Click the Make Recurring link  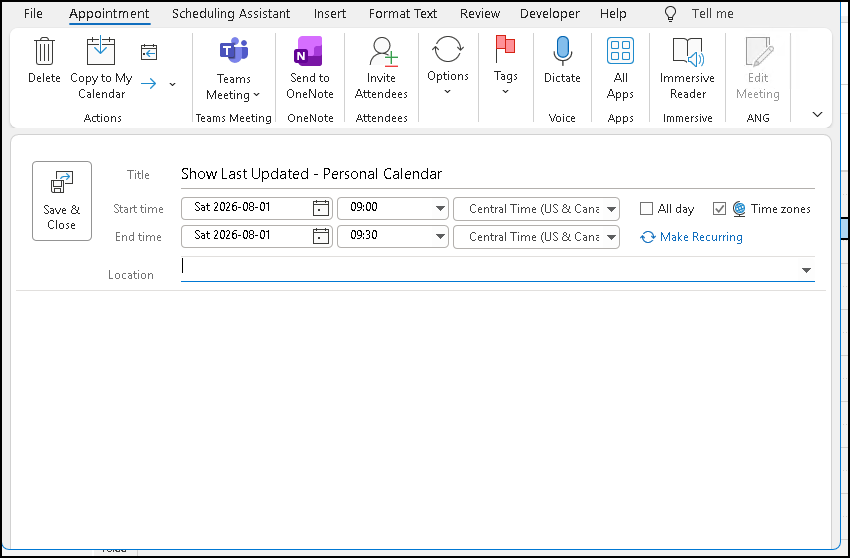click(x=691, y=237)
